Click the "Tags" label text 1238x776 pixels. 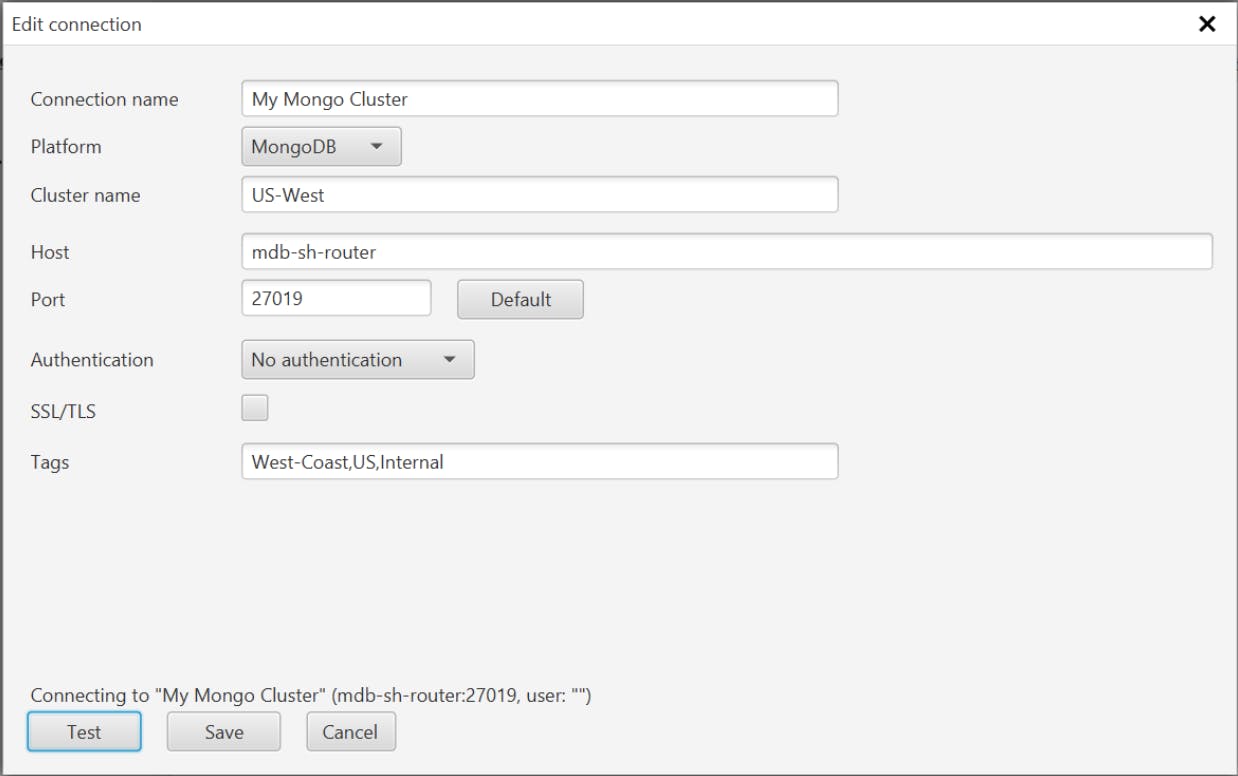(50, 462)
